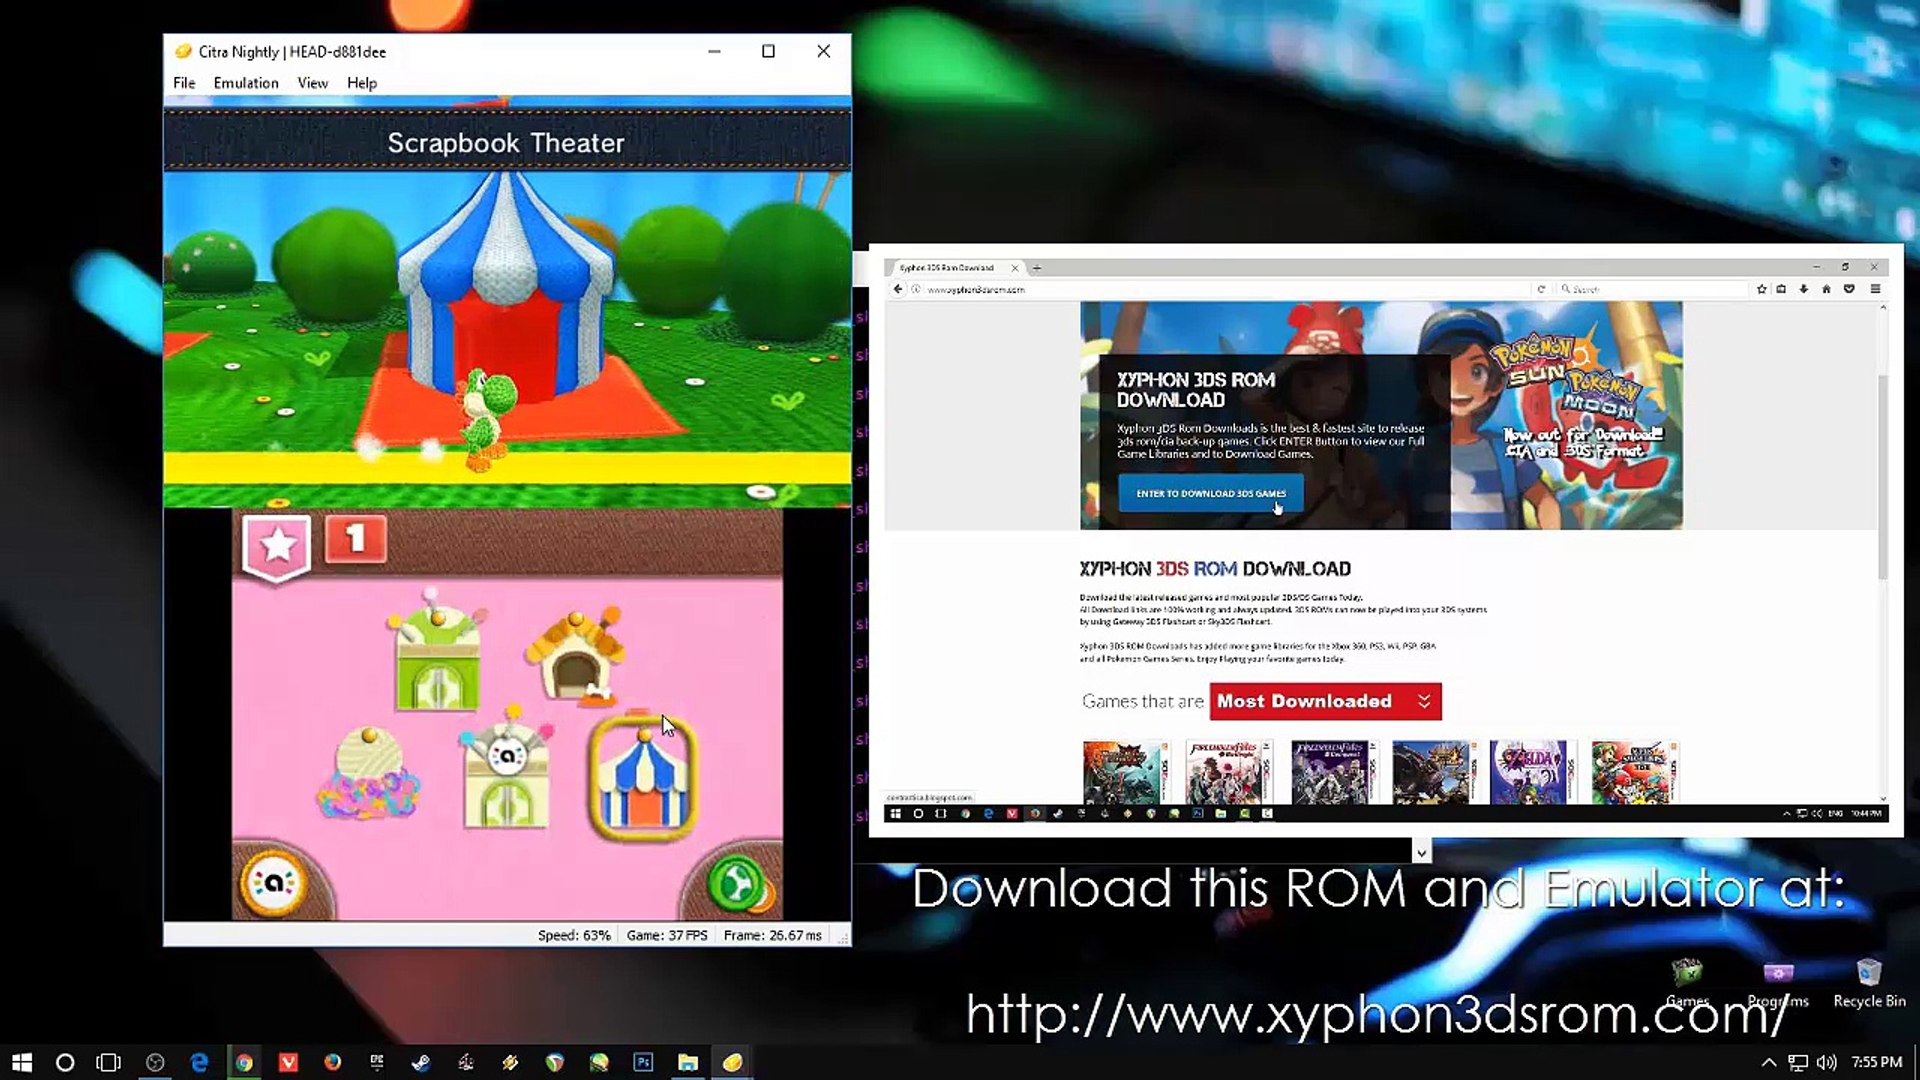This screenshot has width=1920, height=1080.
Task: Show hidden icons in system tray
Action: [1768, 1062]
